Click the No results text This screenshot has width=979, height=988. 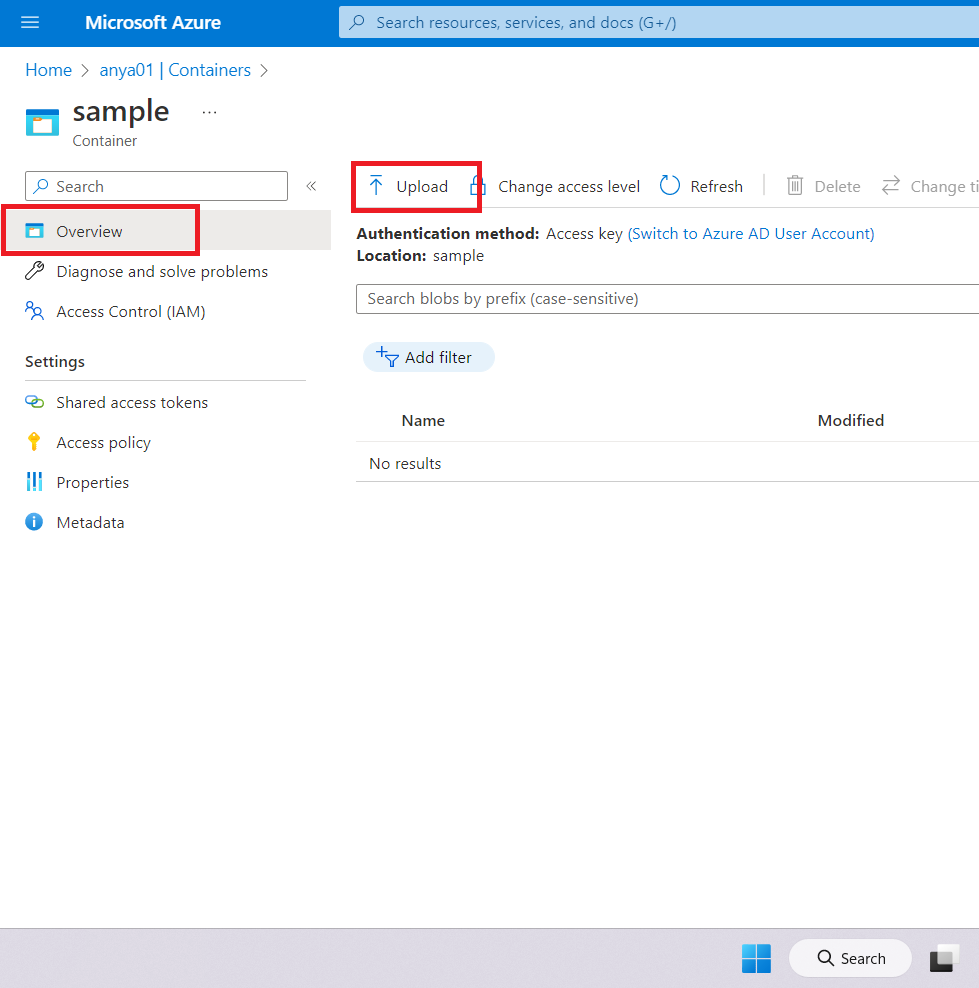pyautogui.click(x=405, y=464)
